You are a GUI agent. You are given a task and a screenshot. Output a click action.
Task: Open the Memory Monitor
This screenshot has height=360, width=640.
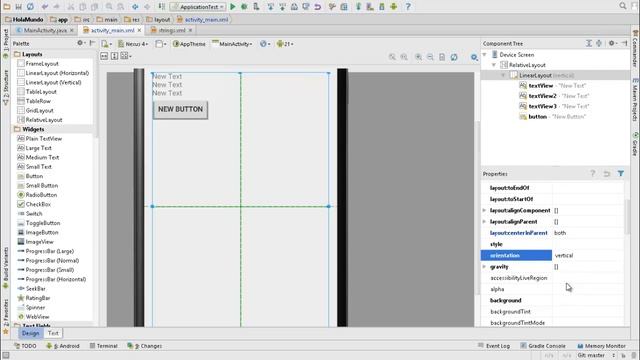[601, 346]
